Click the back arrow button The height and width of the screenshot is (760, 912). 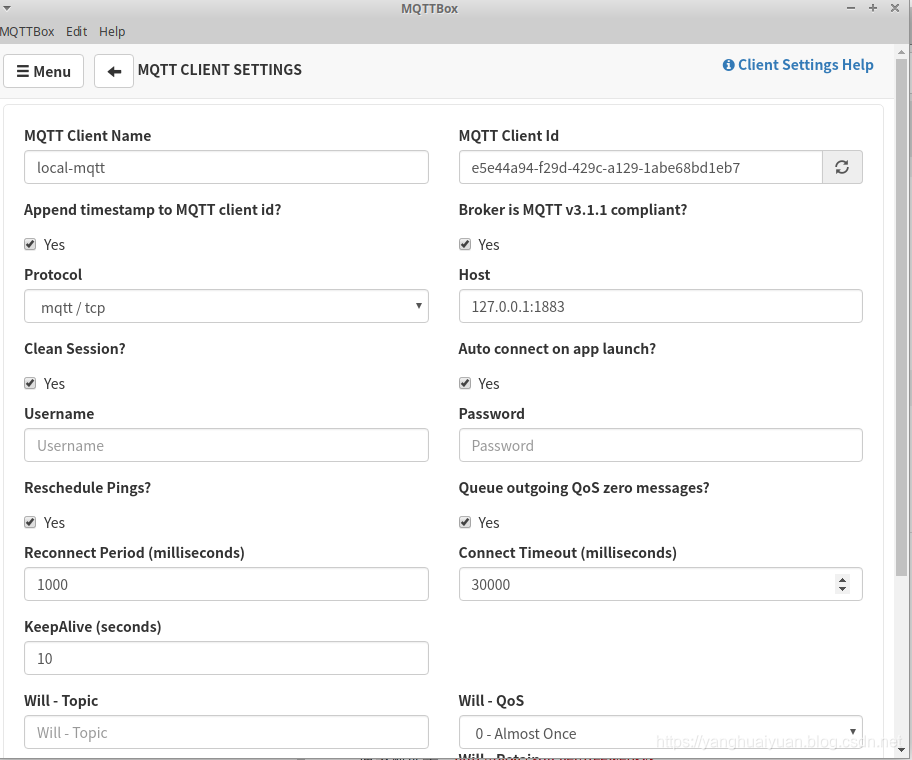pos(114,71)
